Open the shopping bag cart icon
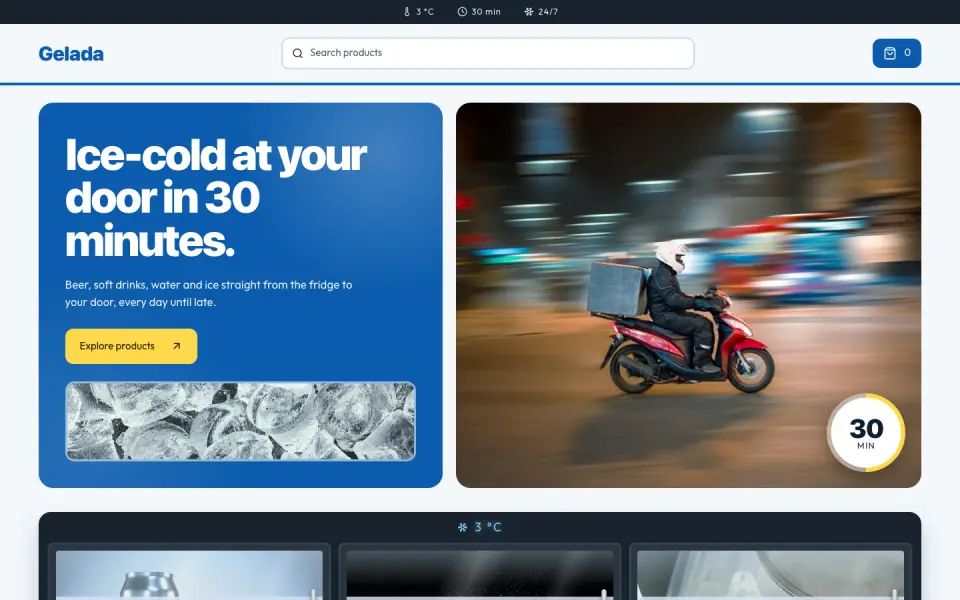This screenshot has height=600, width=960. click(890, 53)
